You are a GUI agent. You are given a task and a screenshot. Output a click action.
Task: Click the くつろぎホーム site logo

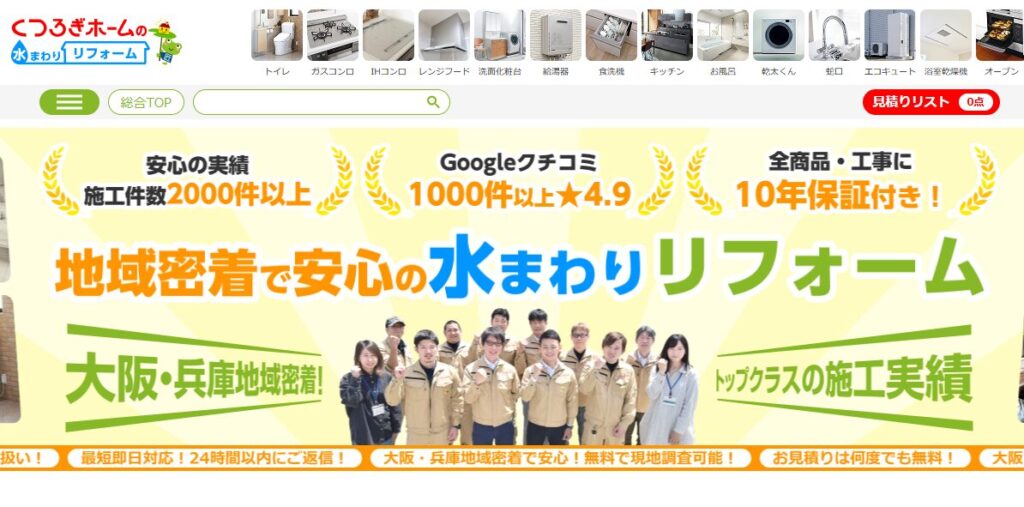pos(96,41)
